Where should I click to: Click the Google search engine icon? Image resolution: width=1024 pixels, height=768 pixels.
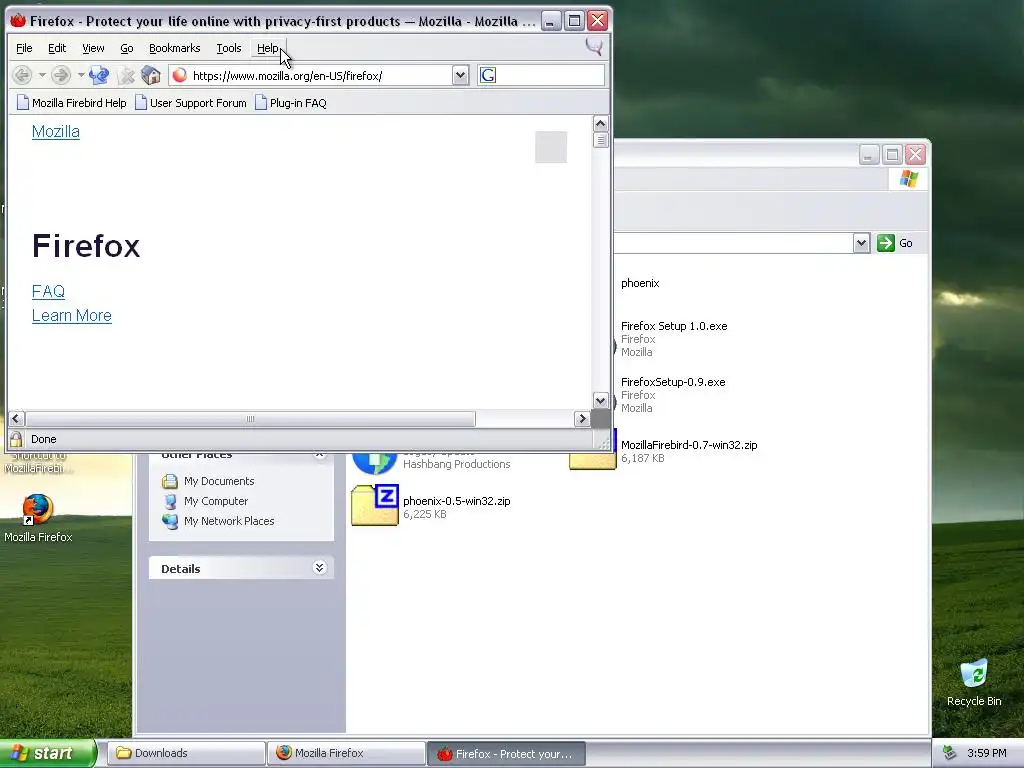click(x=488, y=76)
